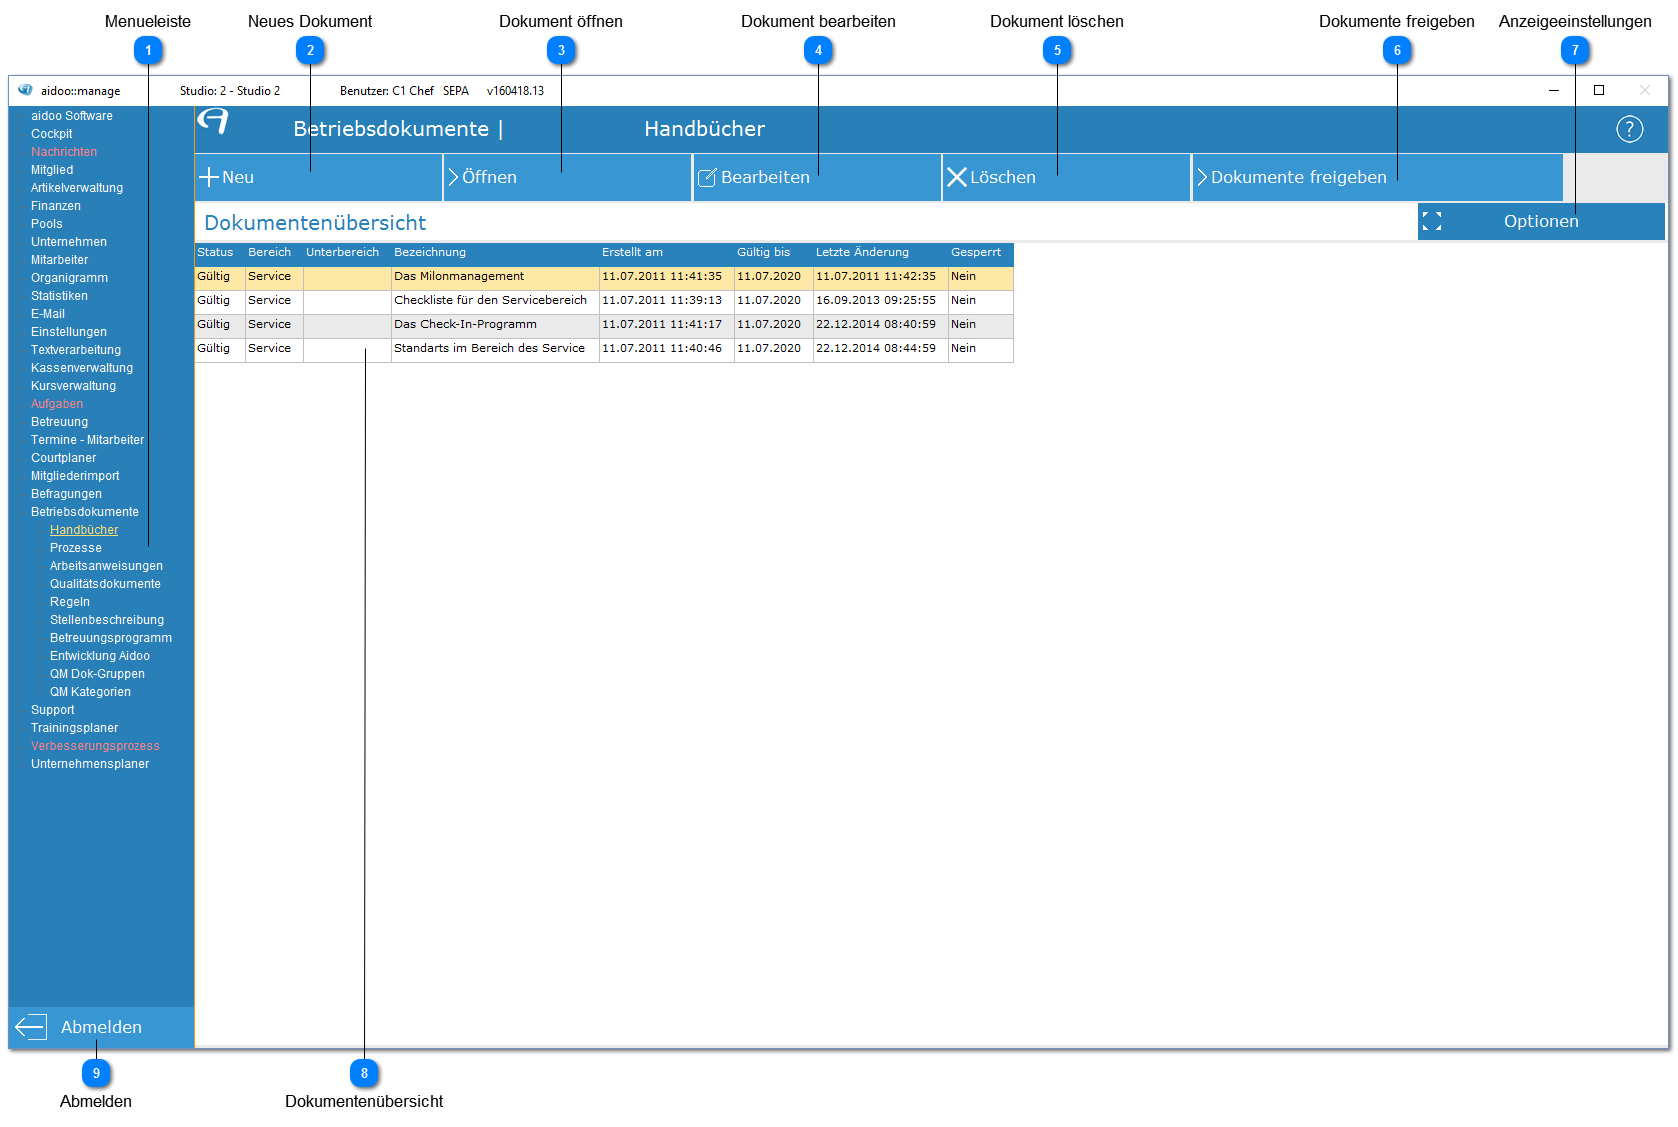
Task: Sort by the Bezeichnung column header
Action: tap(495, 253)
